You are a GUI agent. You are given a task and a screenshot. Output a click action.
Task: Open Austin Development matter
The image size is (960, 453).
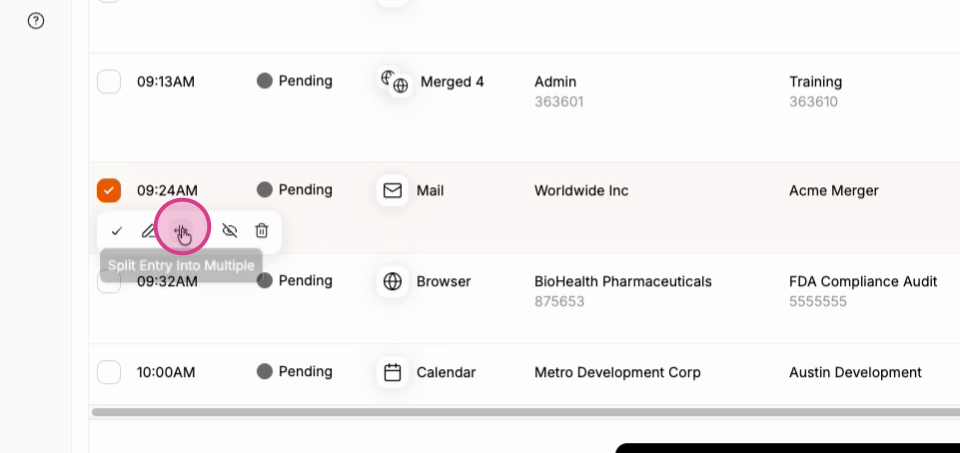855,372
